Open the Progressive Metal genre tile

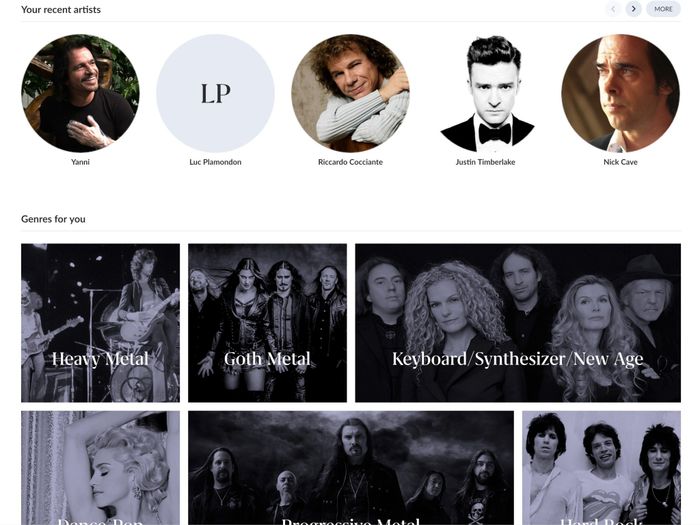tap(351, 468)
